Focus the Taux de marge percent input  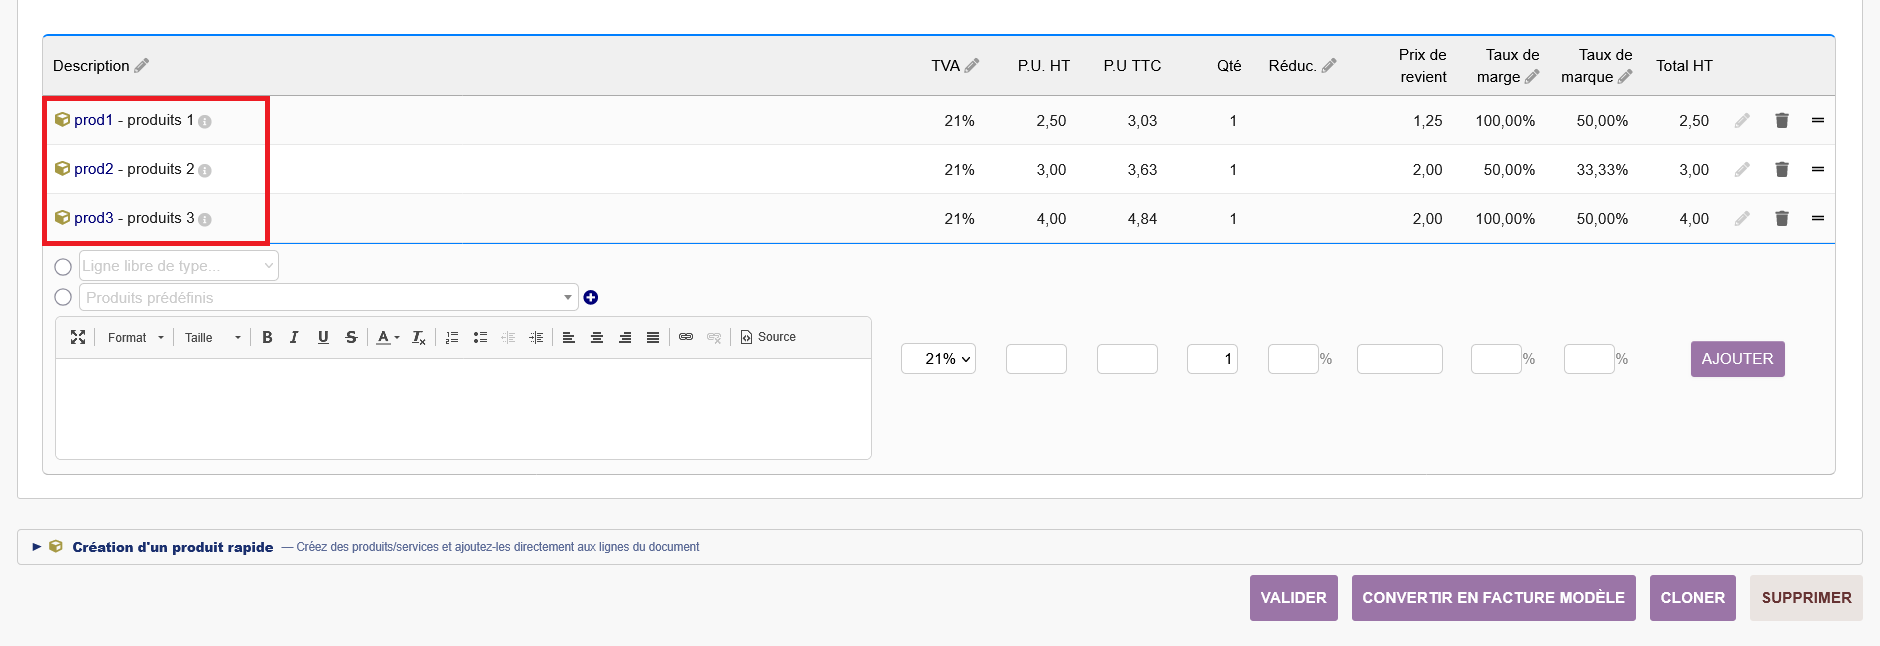(1496, 359)
